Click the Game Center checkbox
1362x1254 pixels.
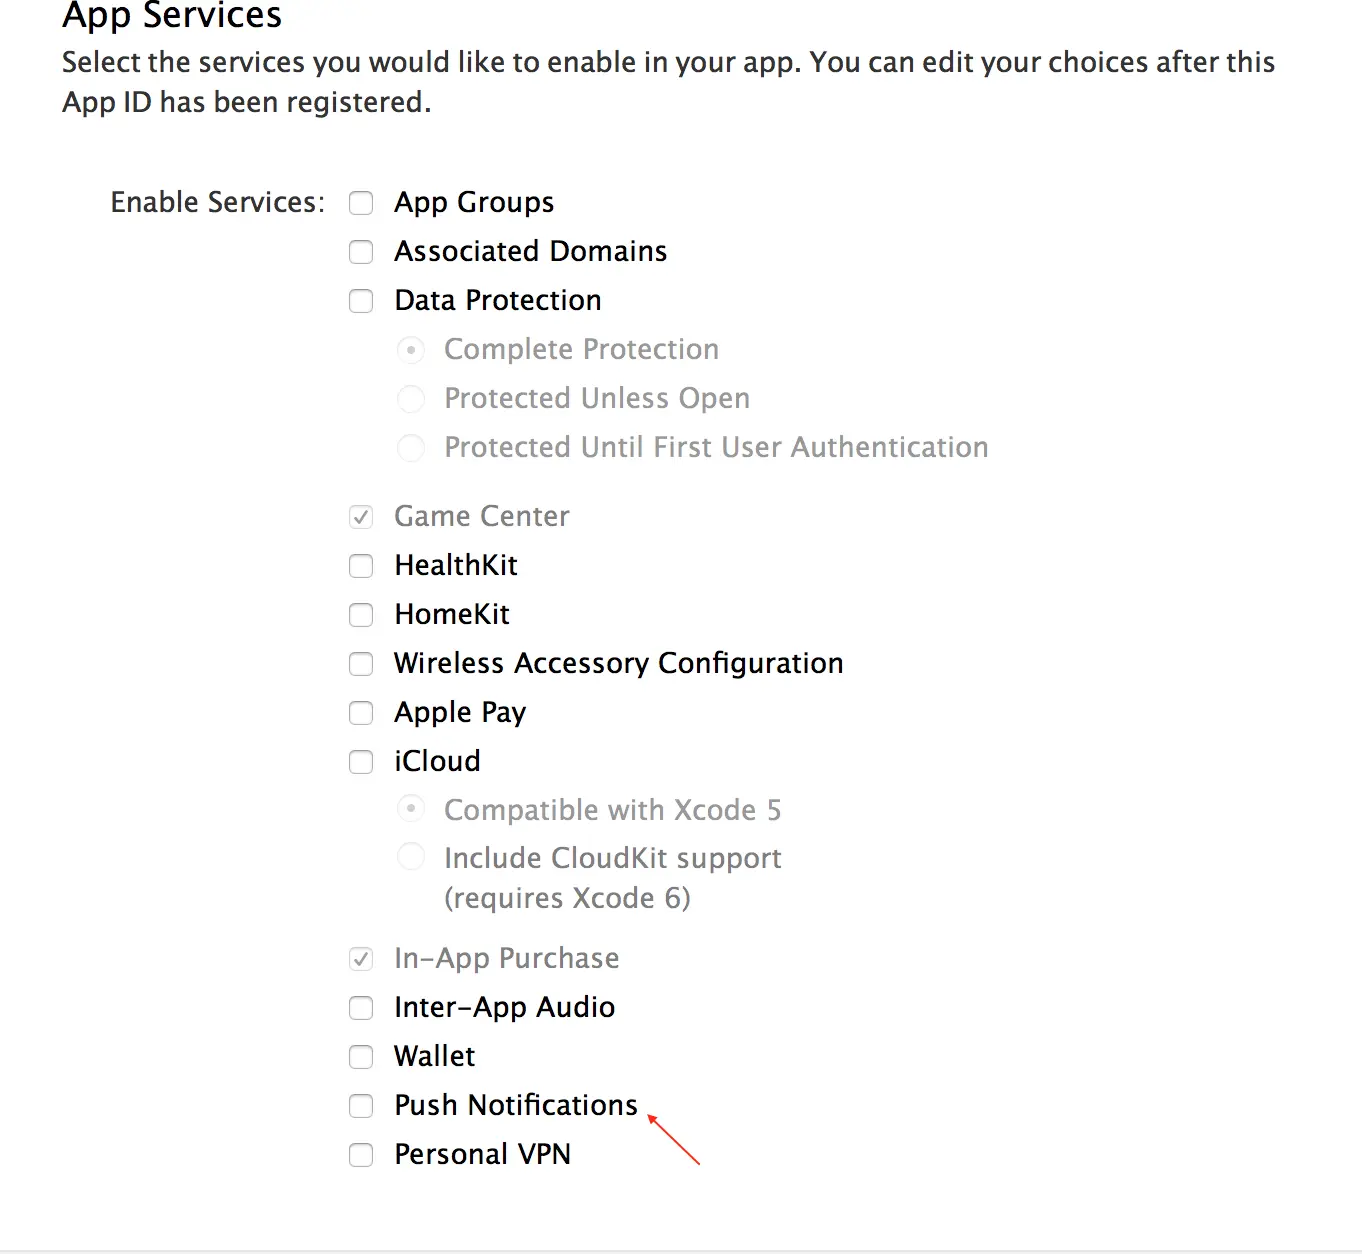click(x=361, y=517)
